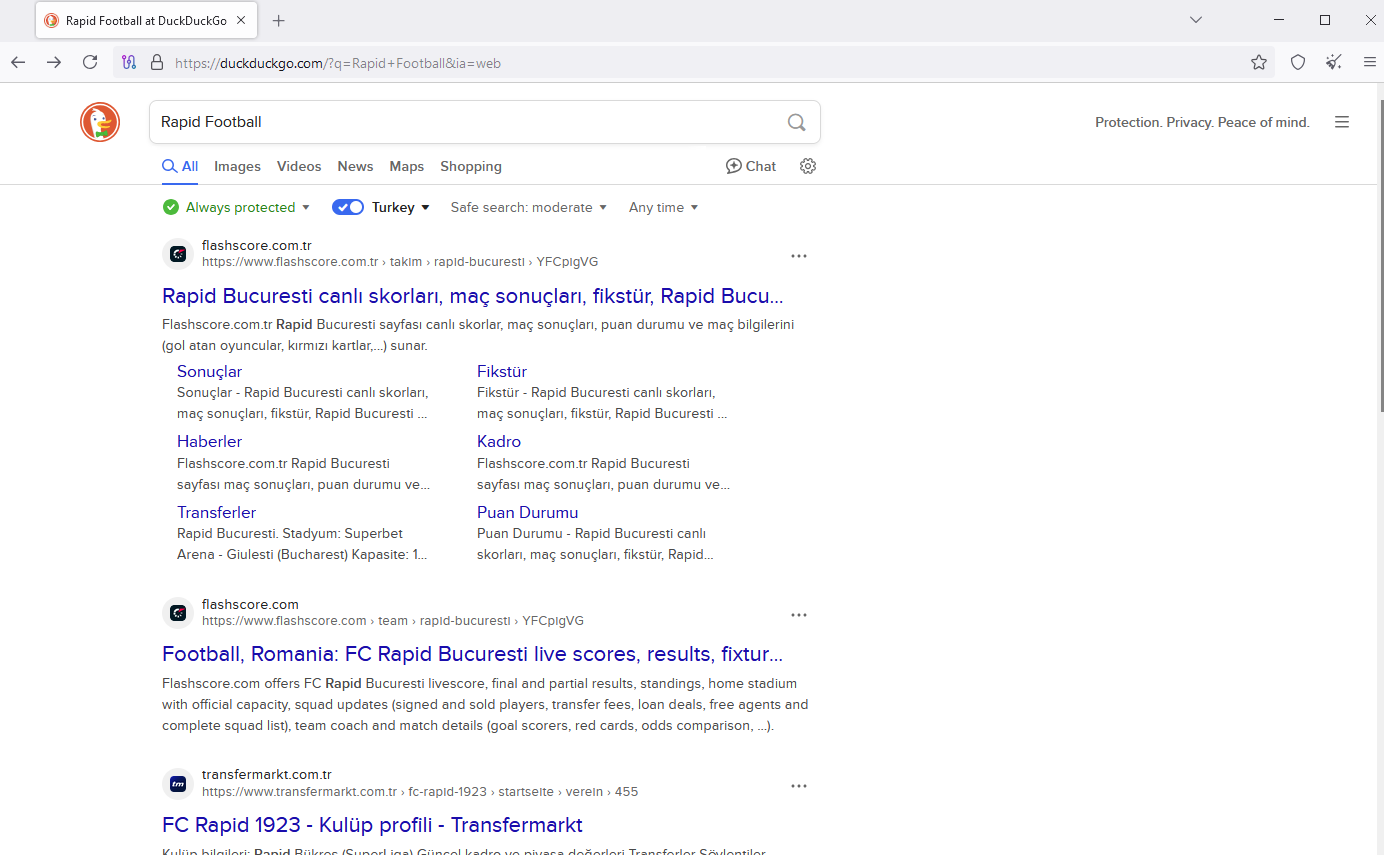The image size is (1384, 855).
Task: Open the shield protection icon in toolbar
Action: pyautogui.click(x=1298, y=62)
